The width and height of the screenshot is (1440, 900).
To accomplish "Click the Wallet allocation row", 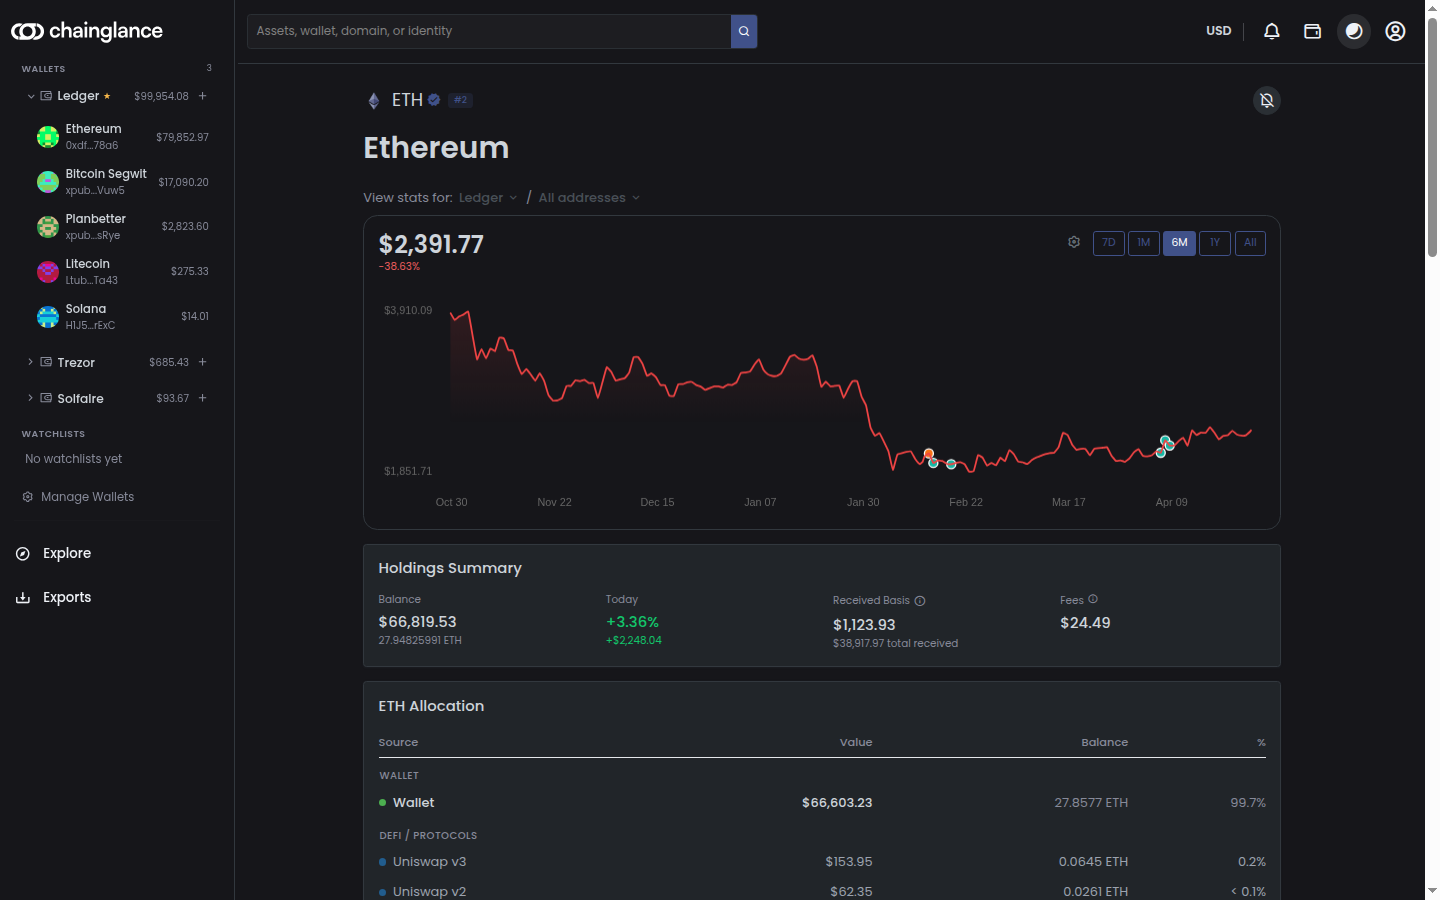I will click(x=822, y=803).
